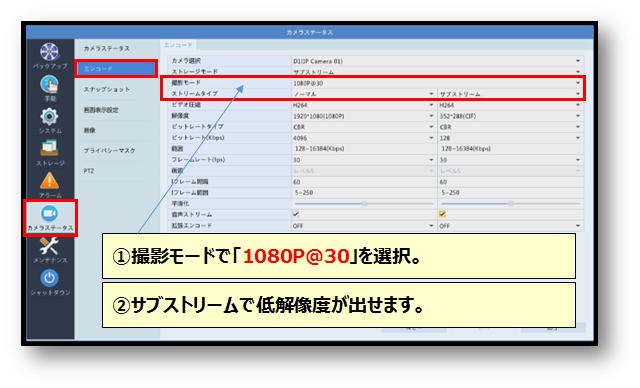Open システム gear settings icon
The image size is (640, 388).
point(49,117)
